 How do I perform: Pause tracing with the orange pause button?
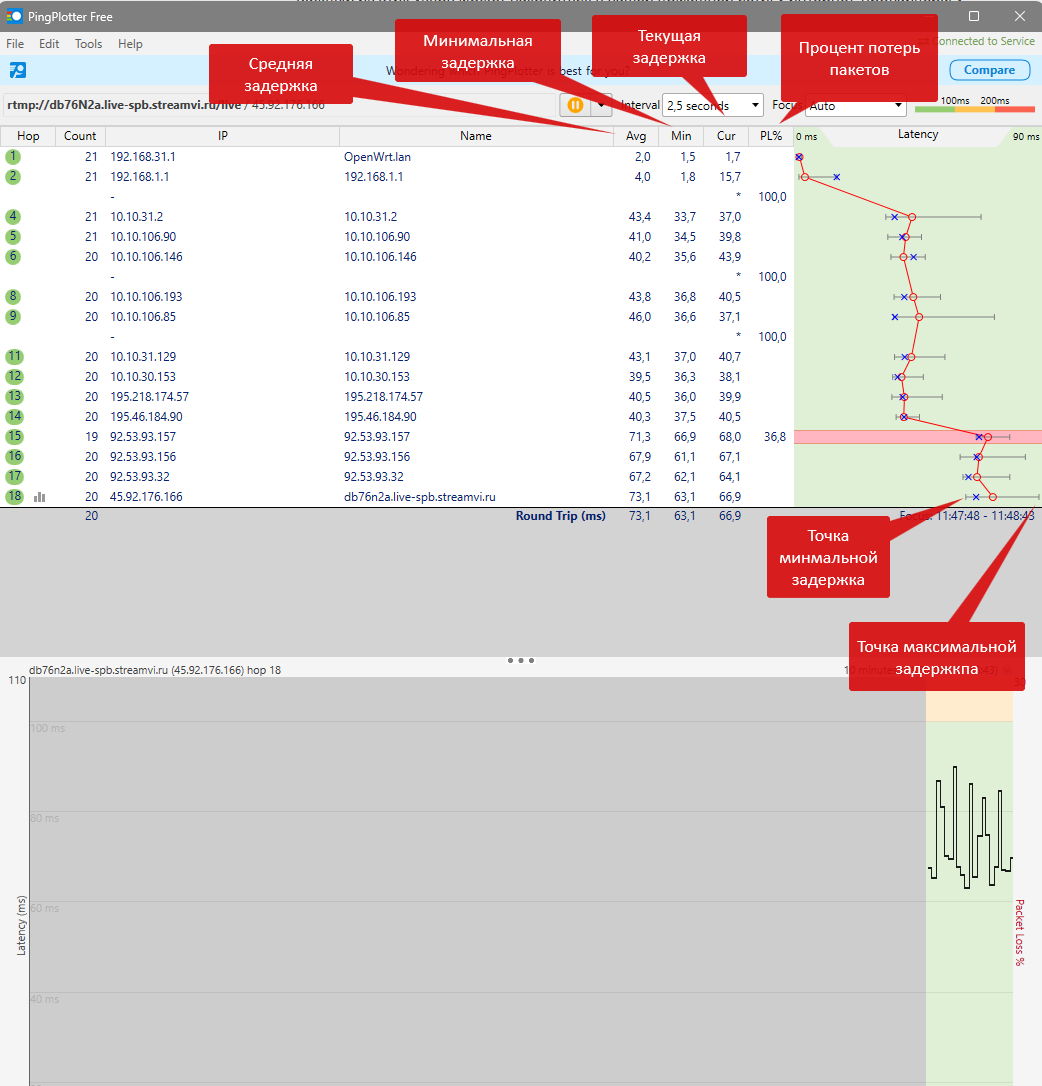(575, 105)
